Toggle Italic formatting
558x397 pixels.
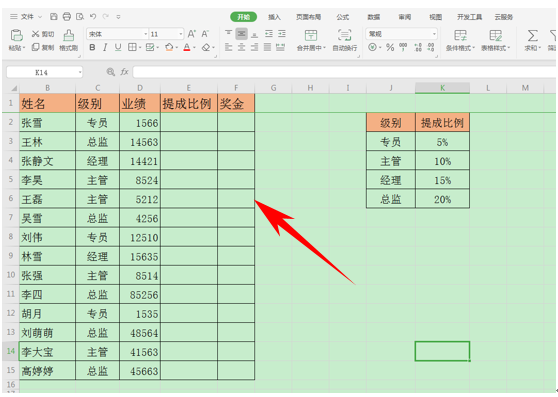tap(105, 47)
